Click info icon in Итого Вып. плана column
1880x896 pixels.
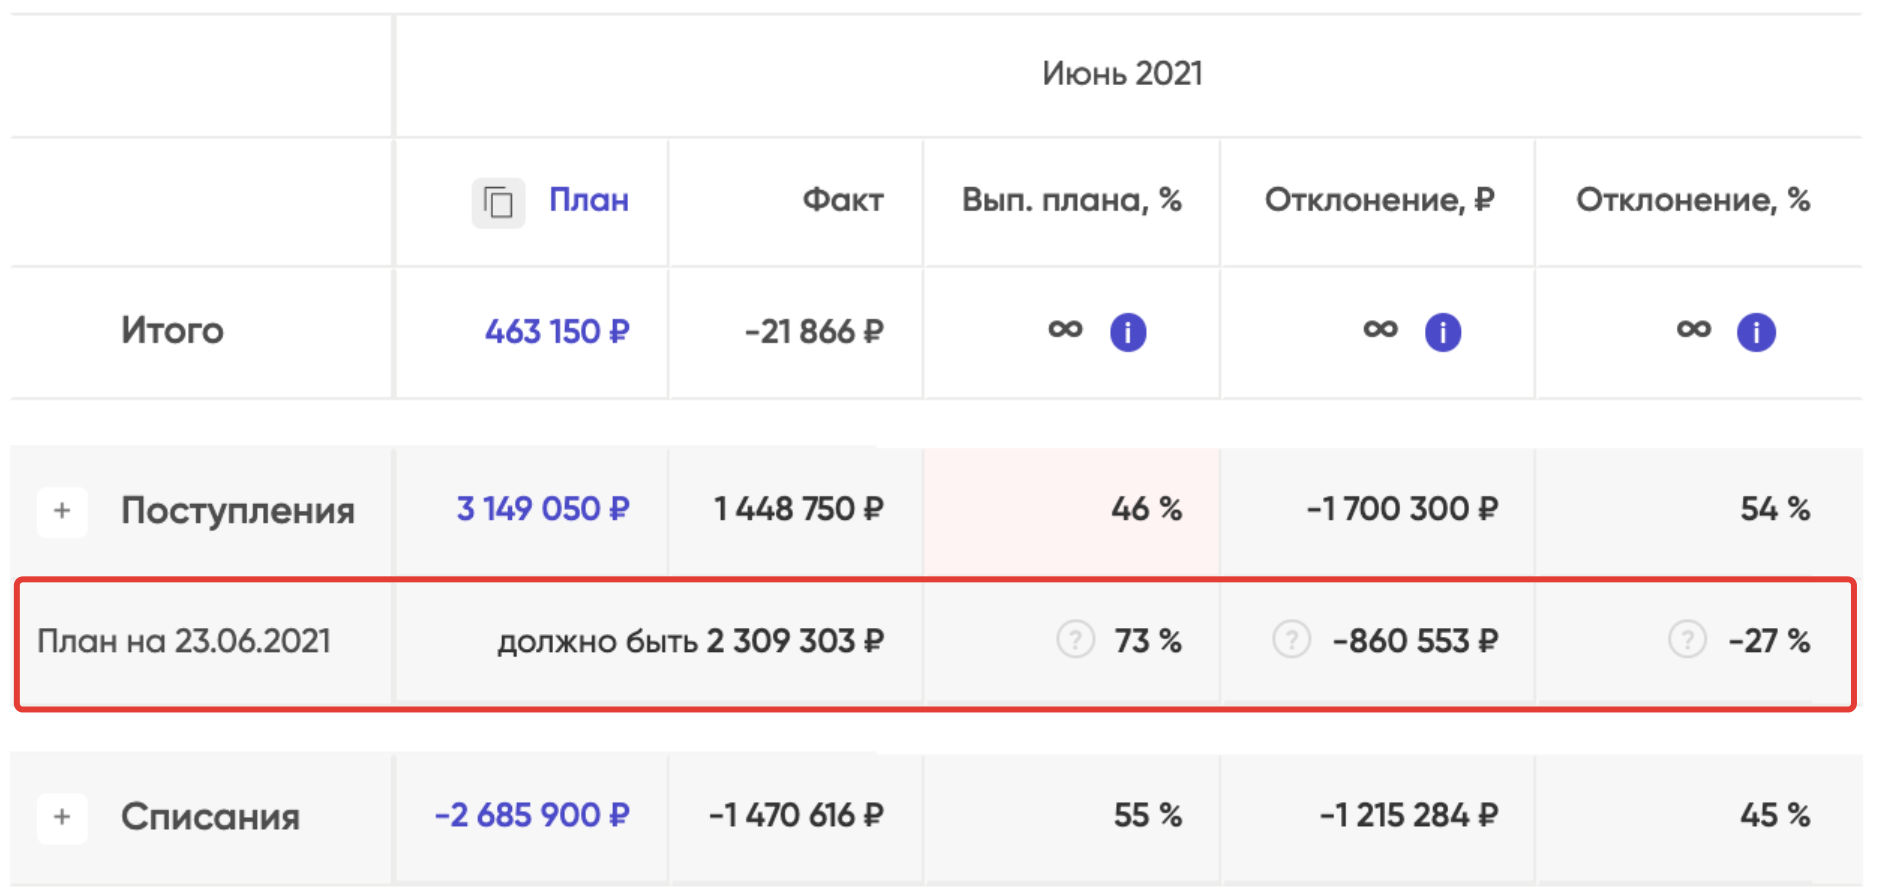(1128, 332)
